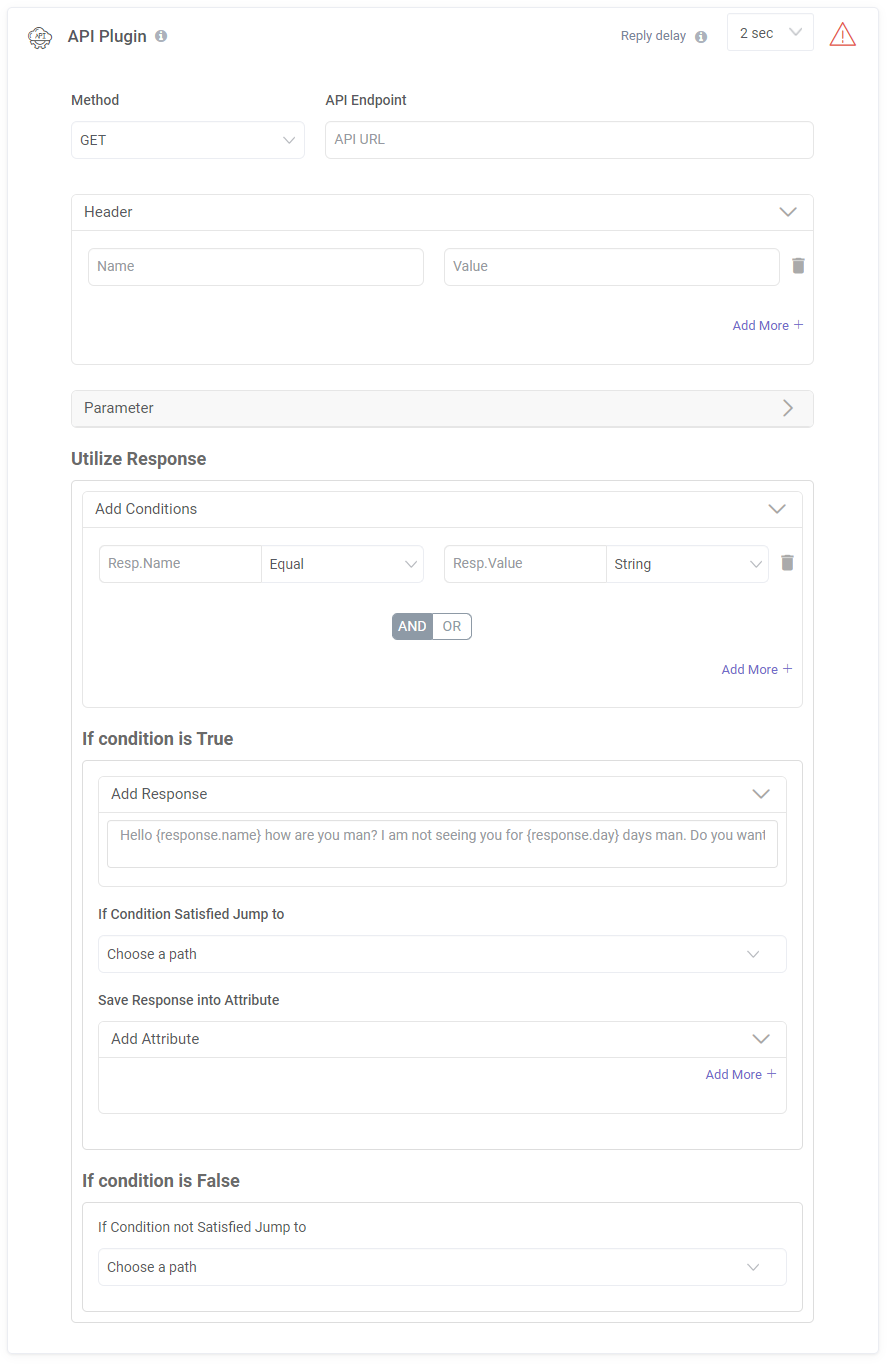
Task: Click Add More under Add Conditions
Action: click(x=756, y=669)
